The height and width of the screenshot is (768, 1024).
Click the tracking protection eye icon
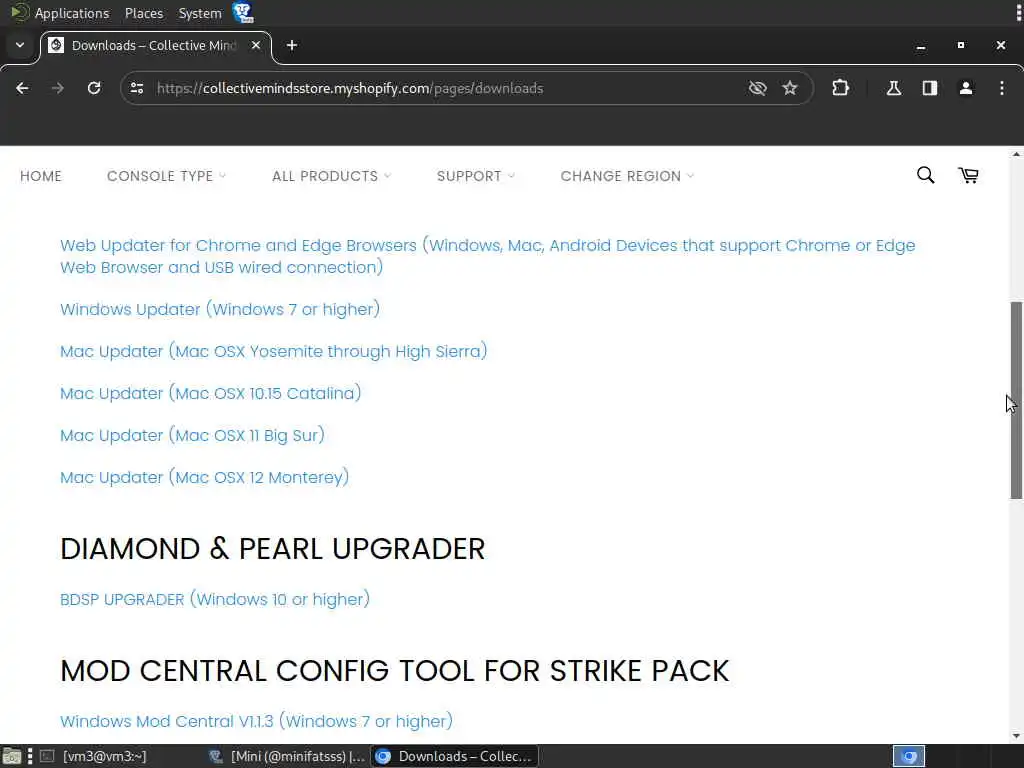(758, 88)
